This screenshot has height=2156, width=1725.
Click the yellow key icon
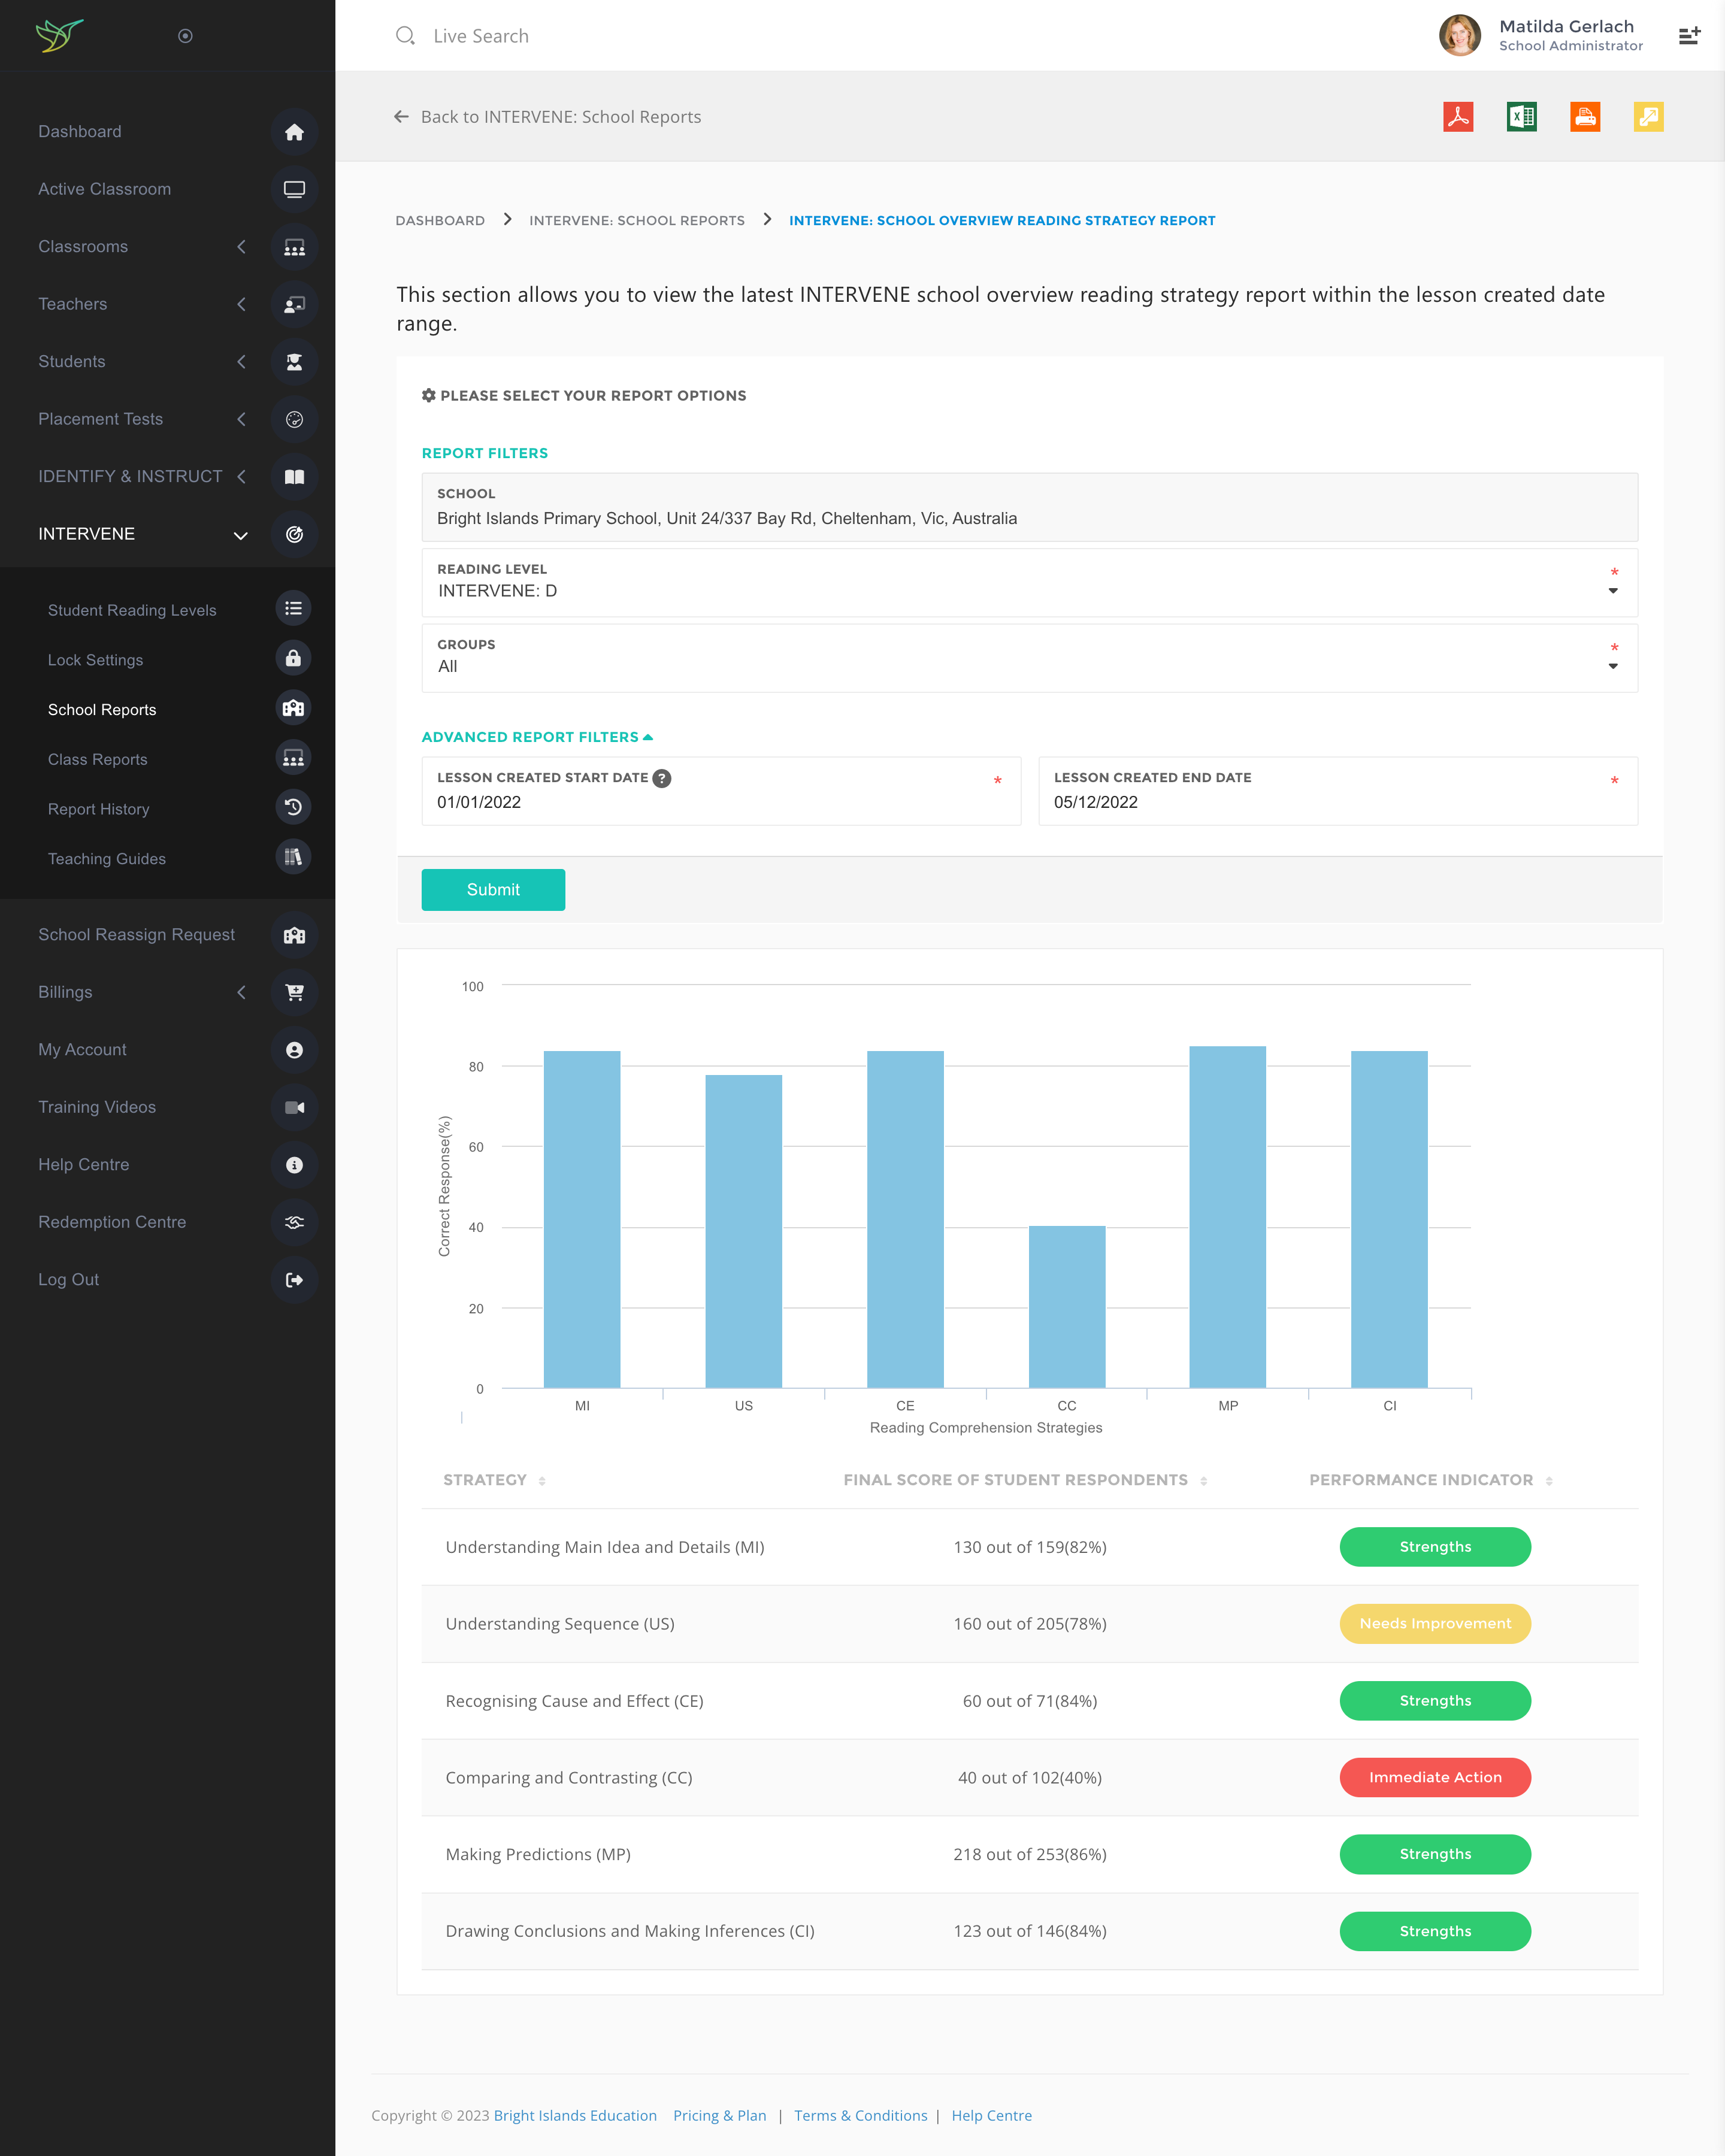[x=1648, y=117]
